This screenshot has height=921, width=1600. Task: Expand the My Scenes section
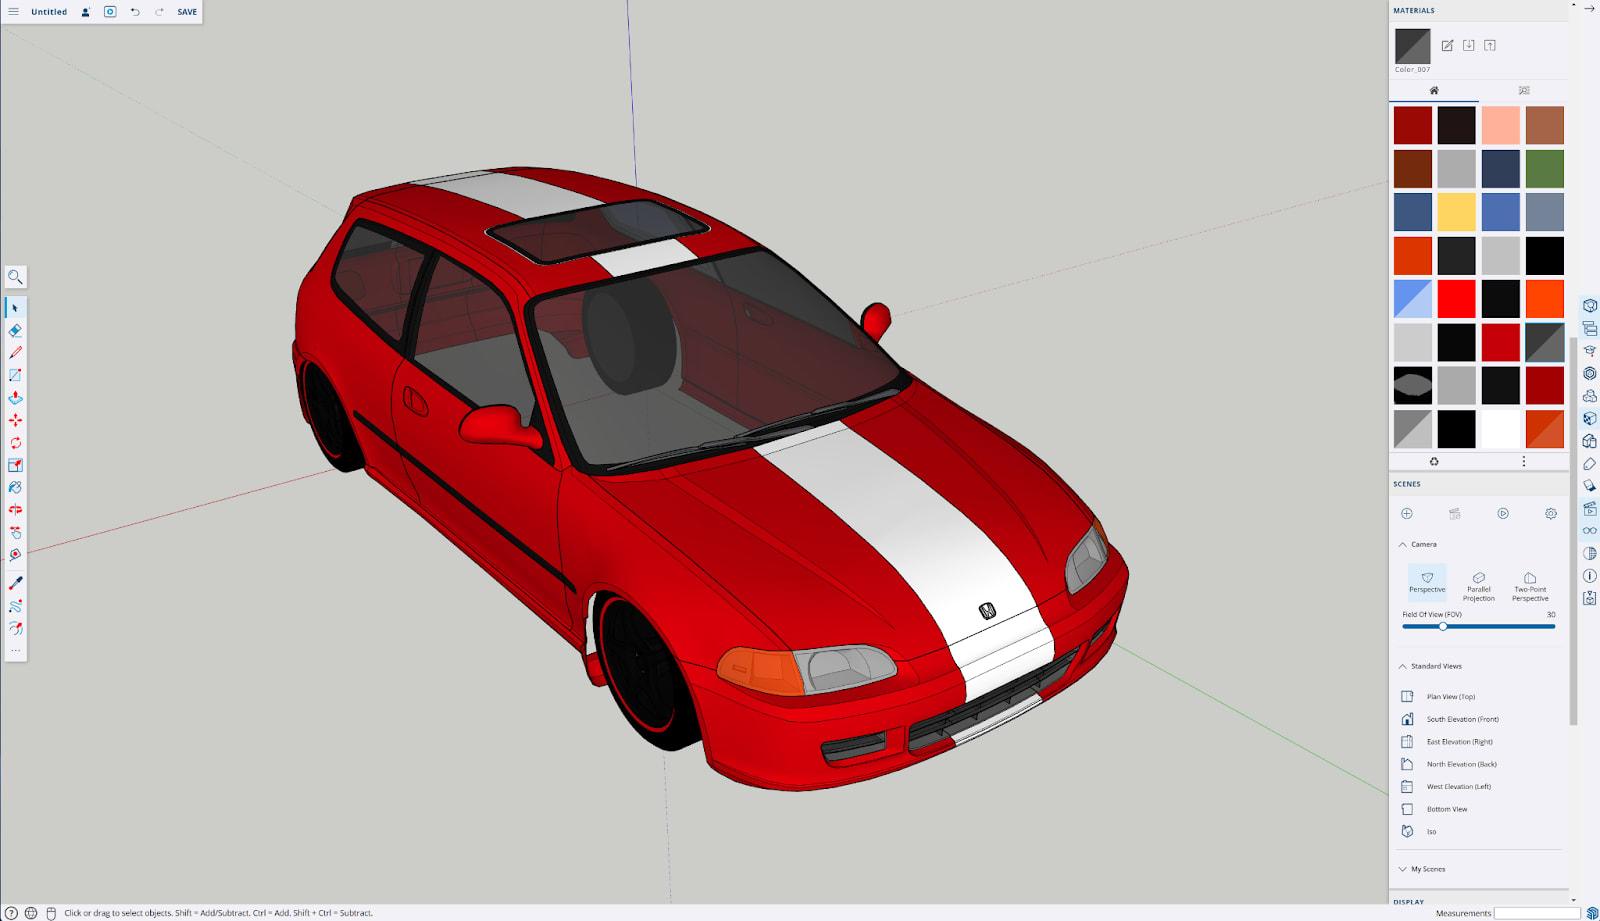1402,869
